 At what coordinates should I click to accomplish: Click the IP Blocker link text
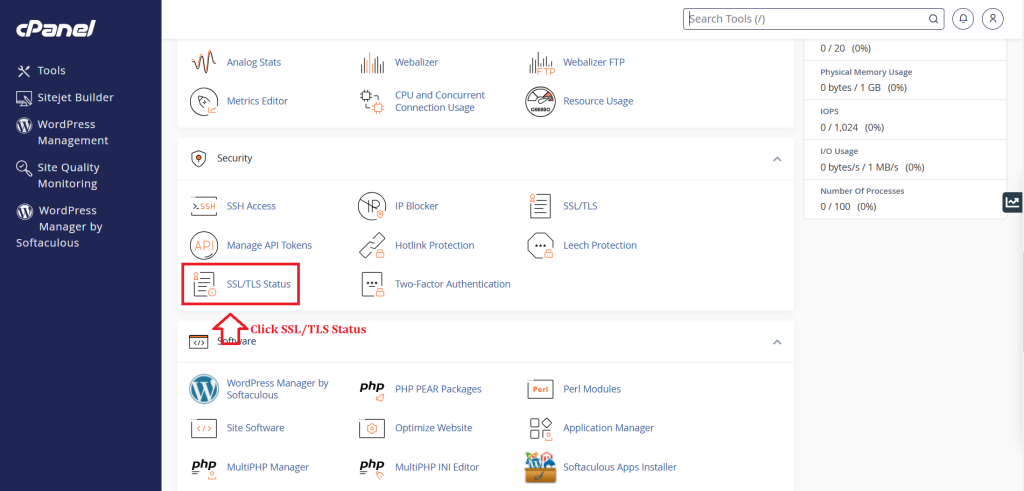pyautogui.click(x=417, y=206)
